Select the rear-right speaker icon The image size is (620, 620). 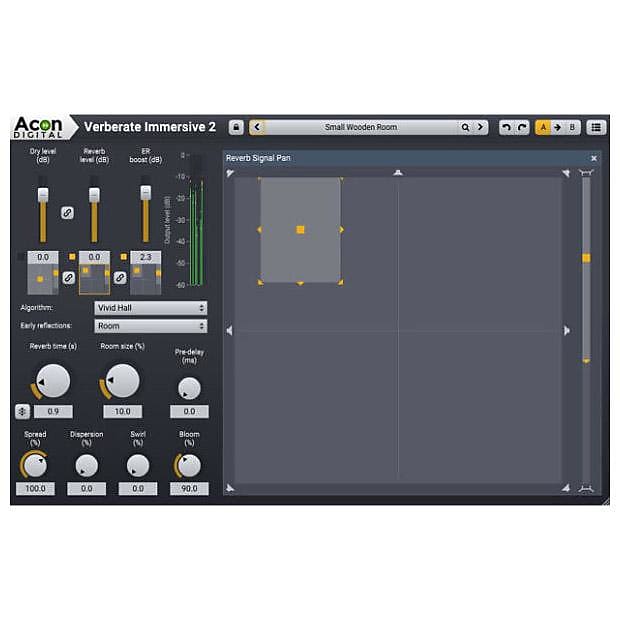pos(566,488)
